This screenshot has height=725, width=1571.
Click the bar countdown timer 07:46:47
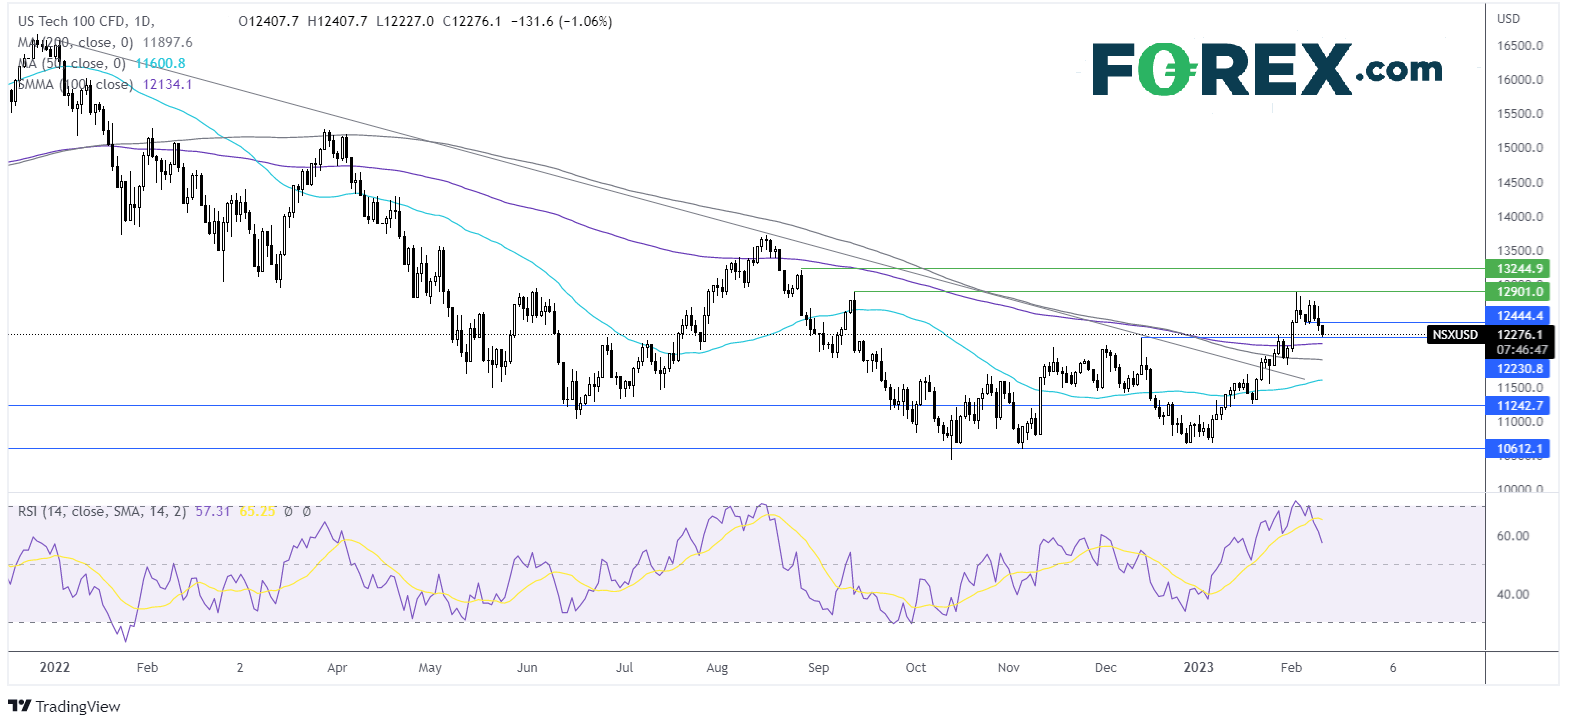coord(1520,350)
